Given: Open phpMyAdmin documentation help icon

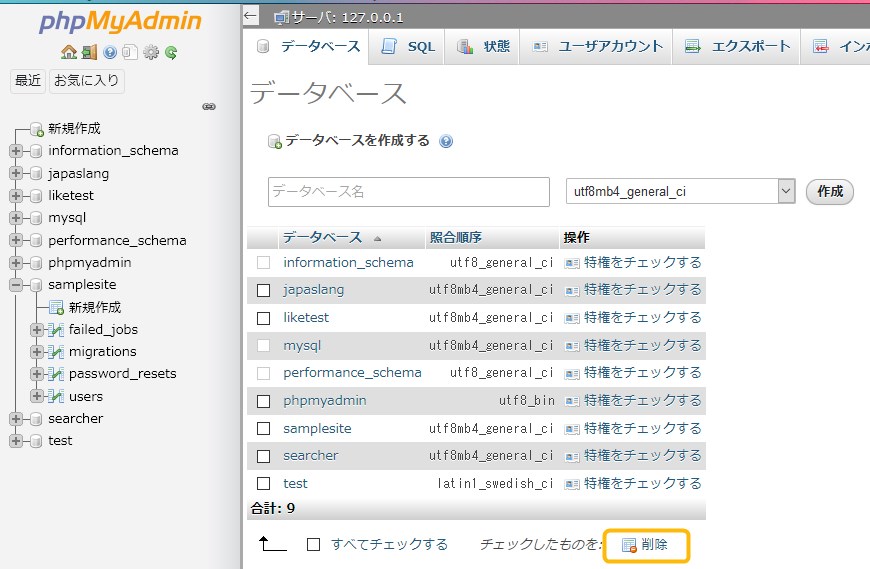Looking at the screenshot, I should tap(110, 52).
